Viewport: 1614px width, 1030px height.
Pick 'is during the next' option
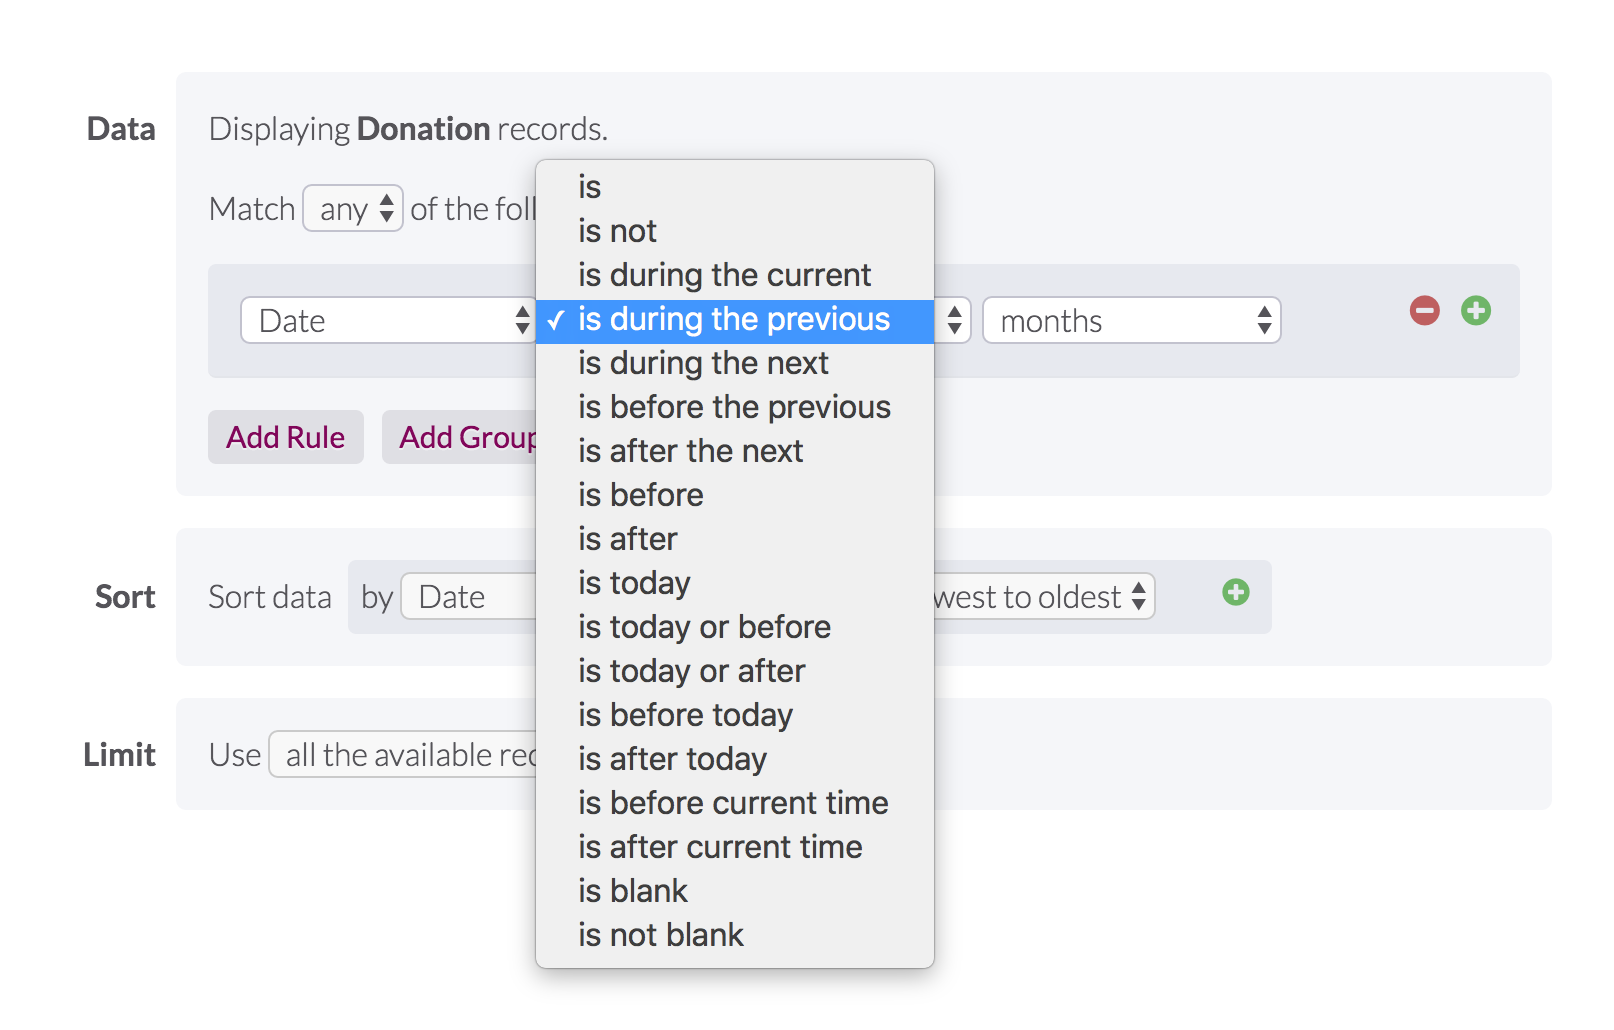coord(703,364)
